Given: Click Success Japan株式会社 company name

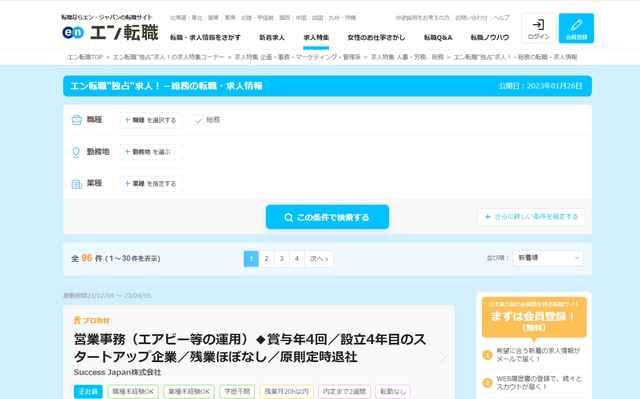Looking at the screenshot, I should 118,372.
